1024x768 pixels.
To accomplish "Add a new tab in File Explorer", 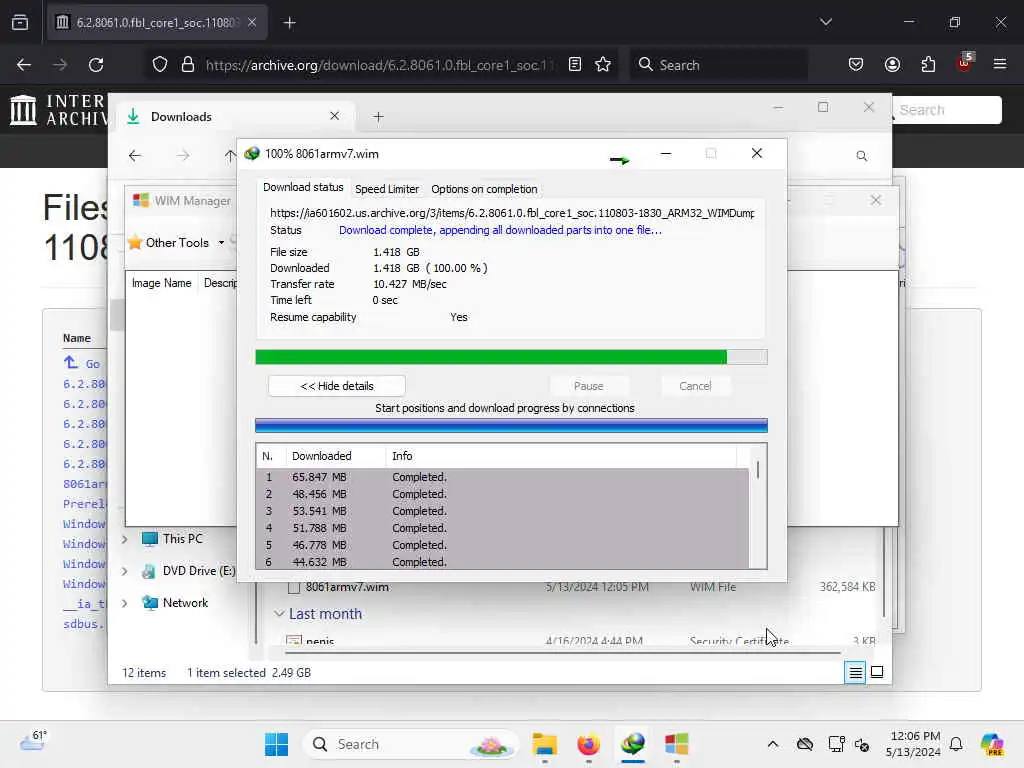I will coord(378,117).
